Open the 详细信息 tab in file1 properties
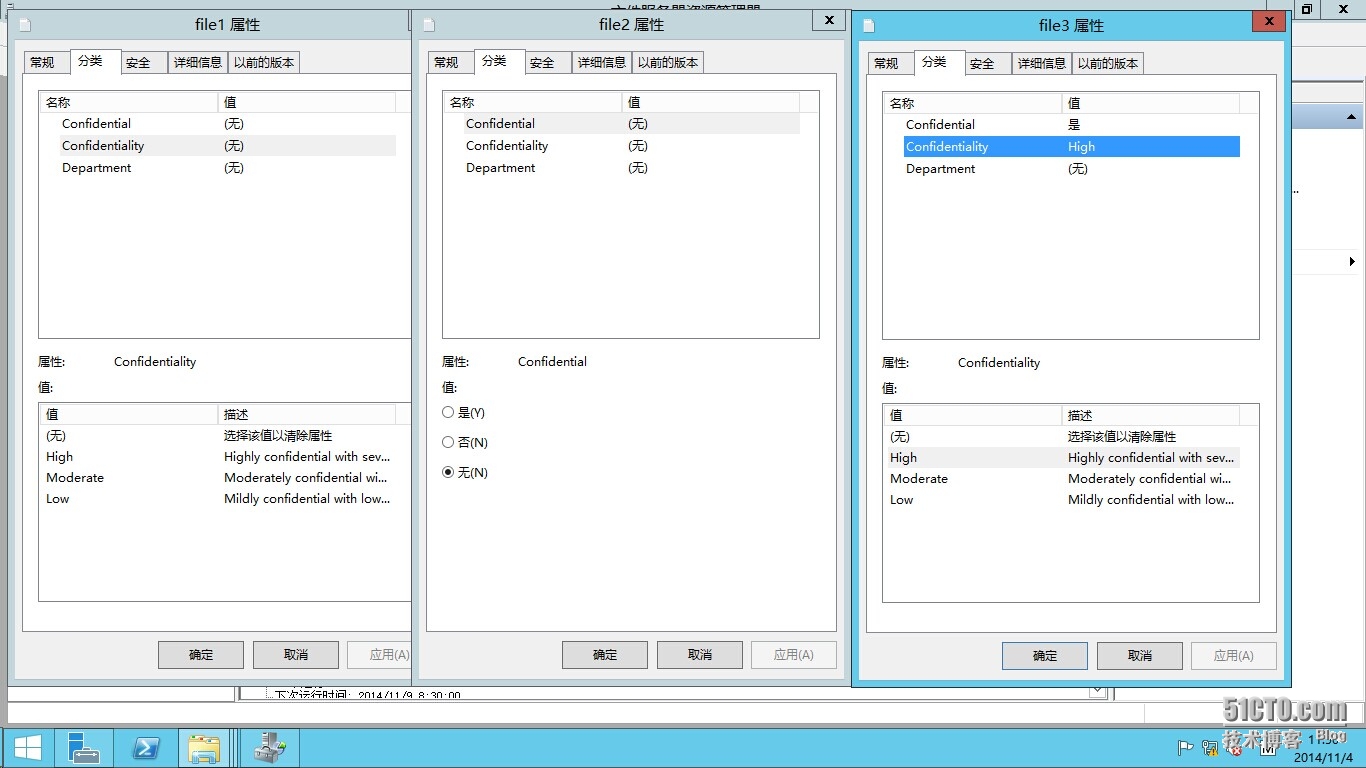 [198, 62]
